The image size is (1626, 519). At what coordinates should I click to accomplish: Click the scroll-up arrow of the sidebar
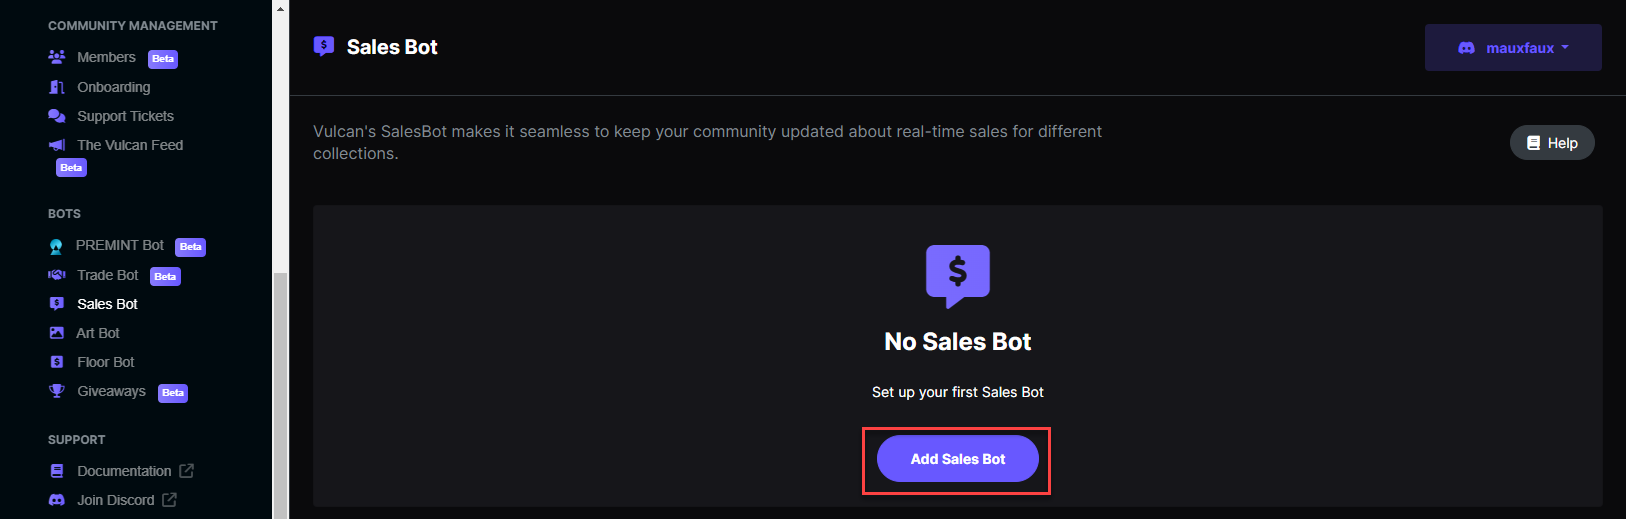pos(281,8)
